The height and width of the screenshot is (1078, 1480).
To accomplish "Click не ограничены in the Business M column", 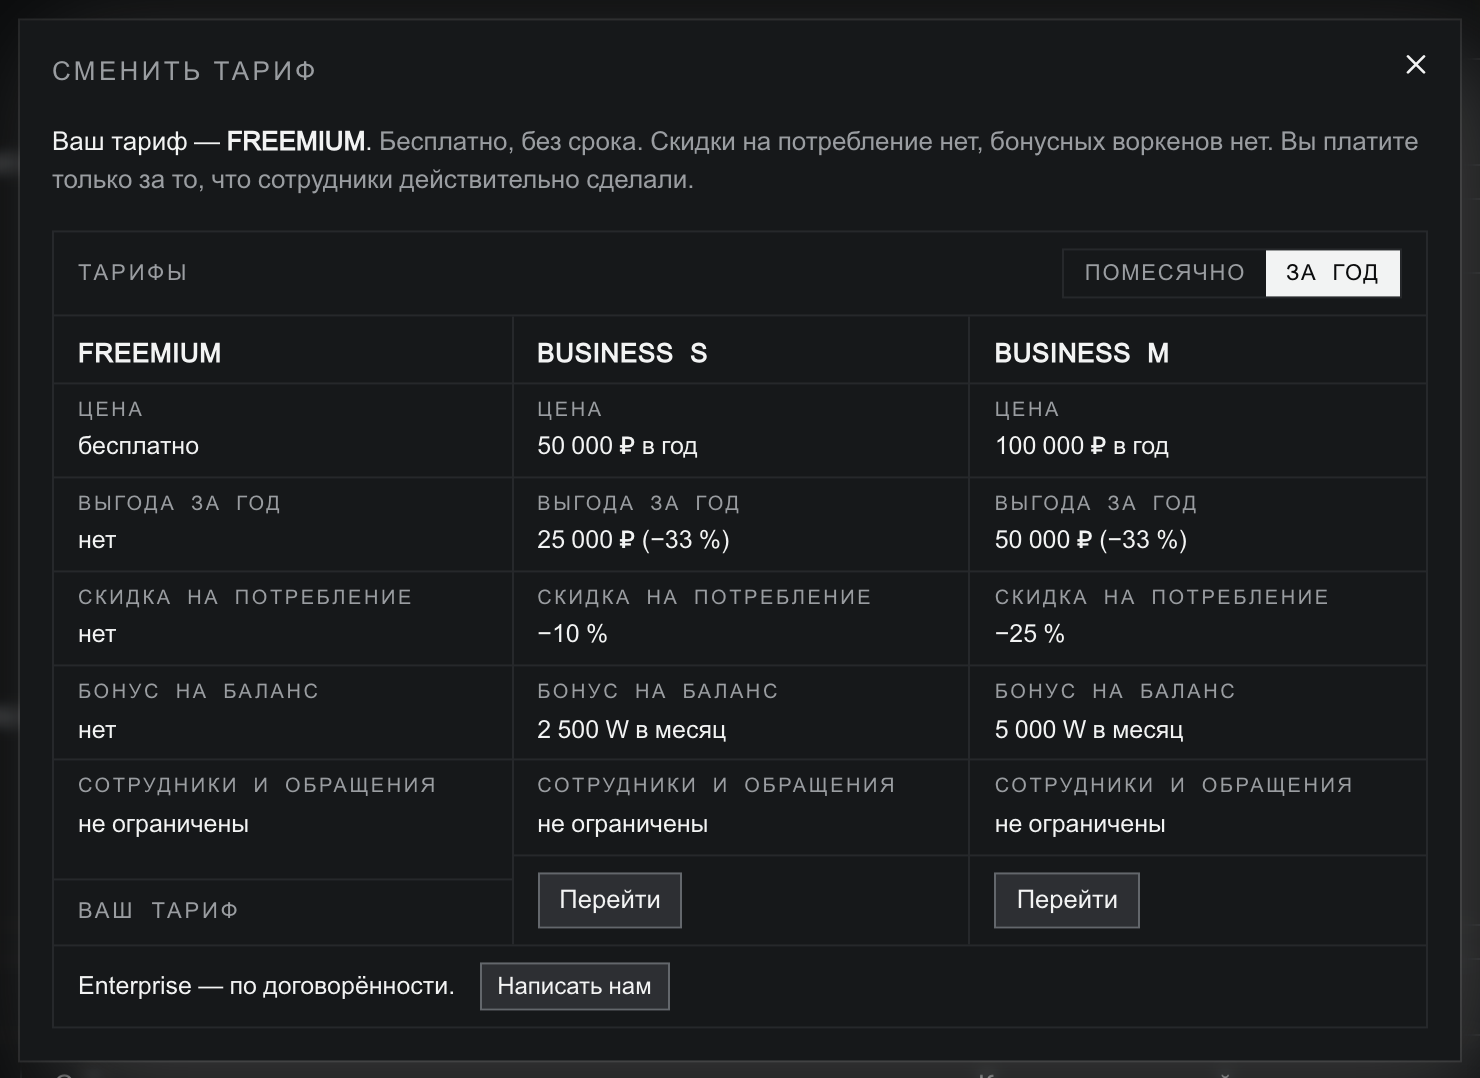I will pos(1080,825).
